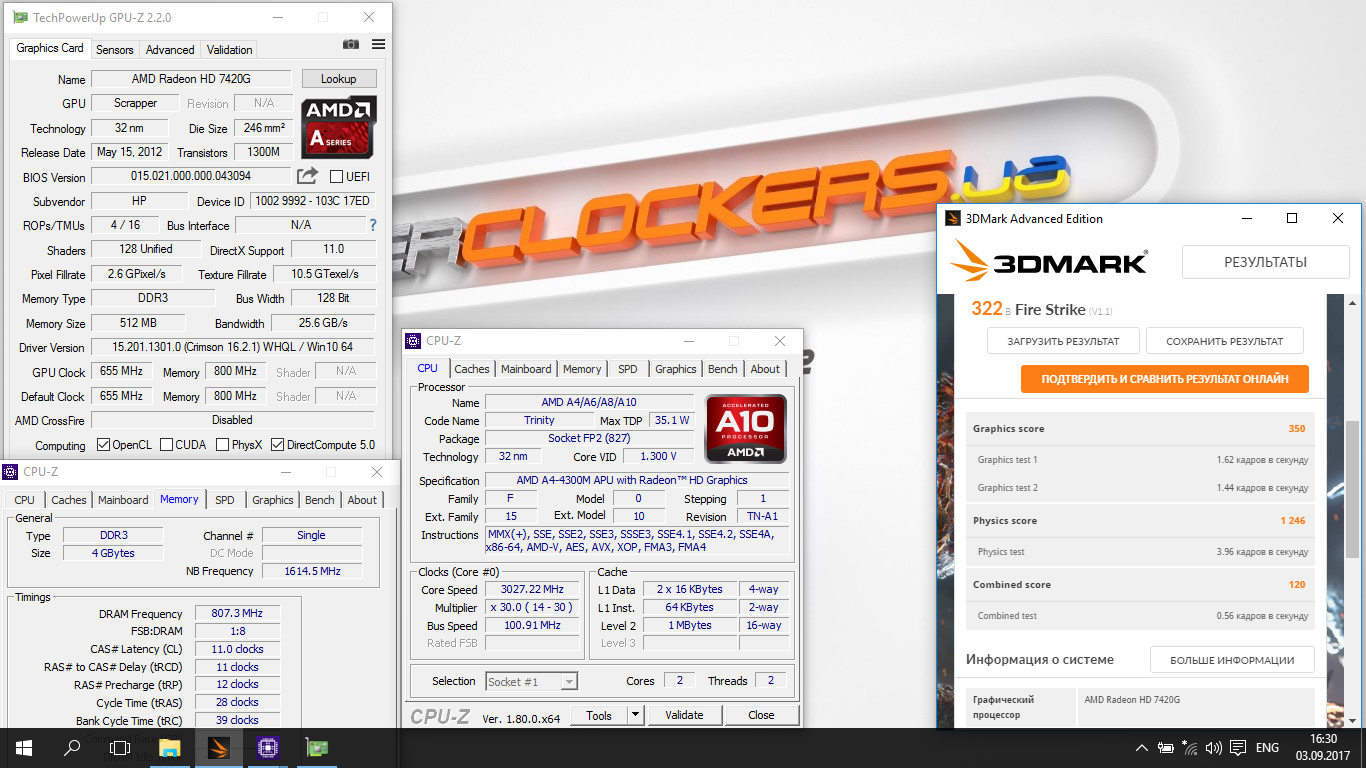Open SPD tab in rear CPU-Z Memory window

tap(225, 500)
